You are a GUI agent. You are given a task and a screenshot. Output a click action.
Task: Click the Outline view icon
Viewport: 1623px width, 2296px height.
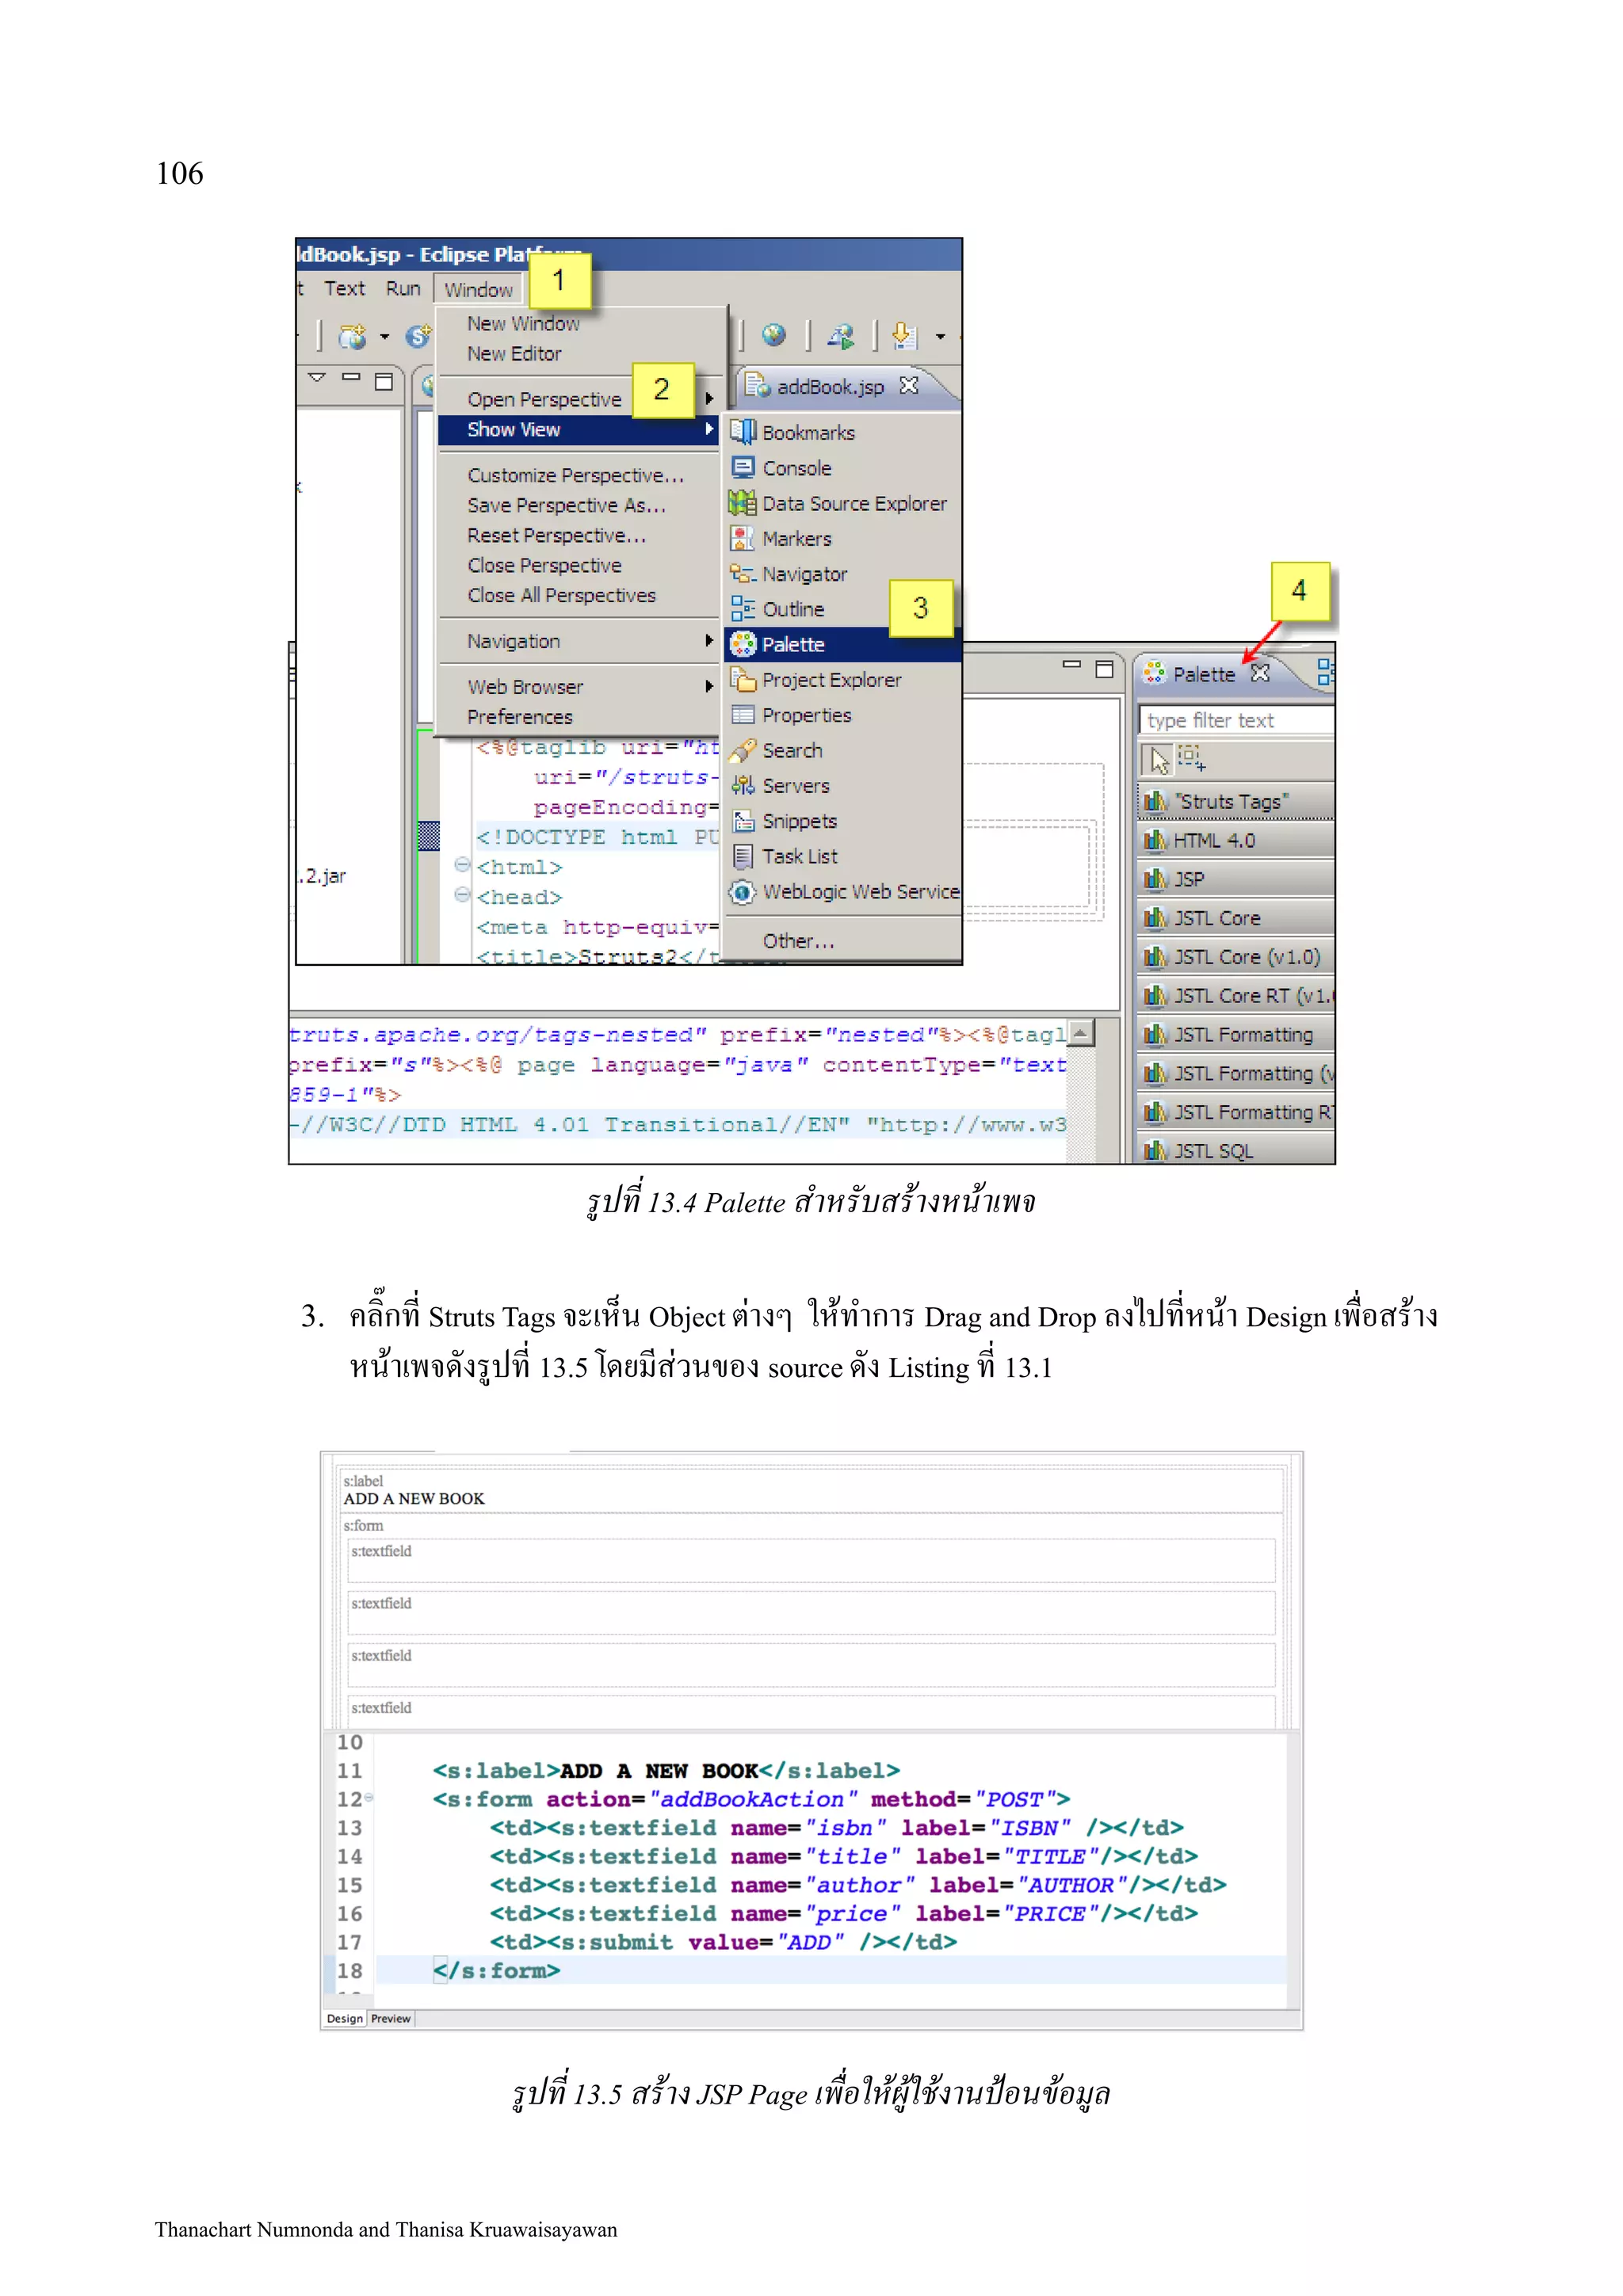(742, 609)
